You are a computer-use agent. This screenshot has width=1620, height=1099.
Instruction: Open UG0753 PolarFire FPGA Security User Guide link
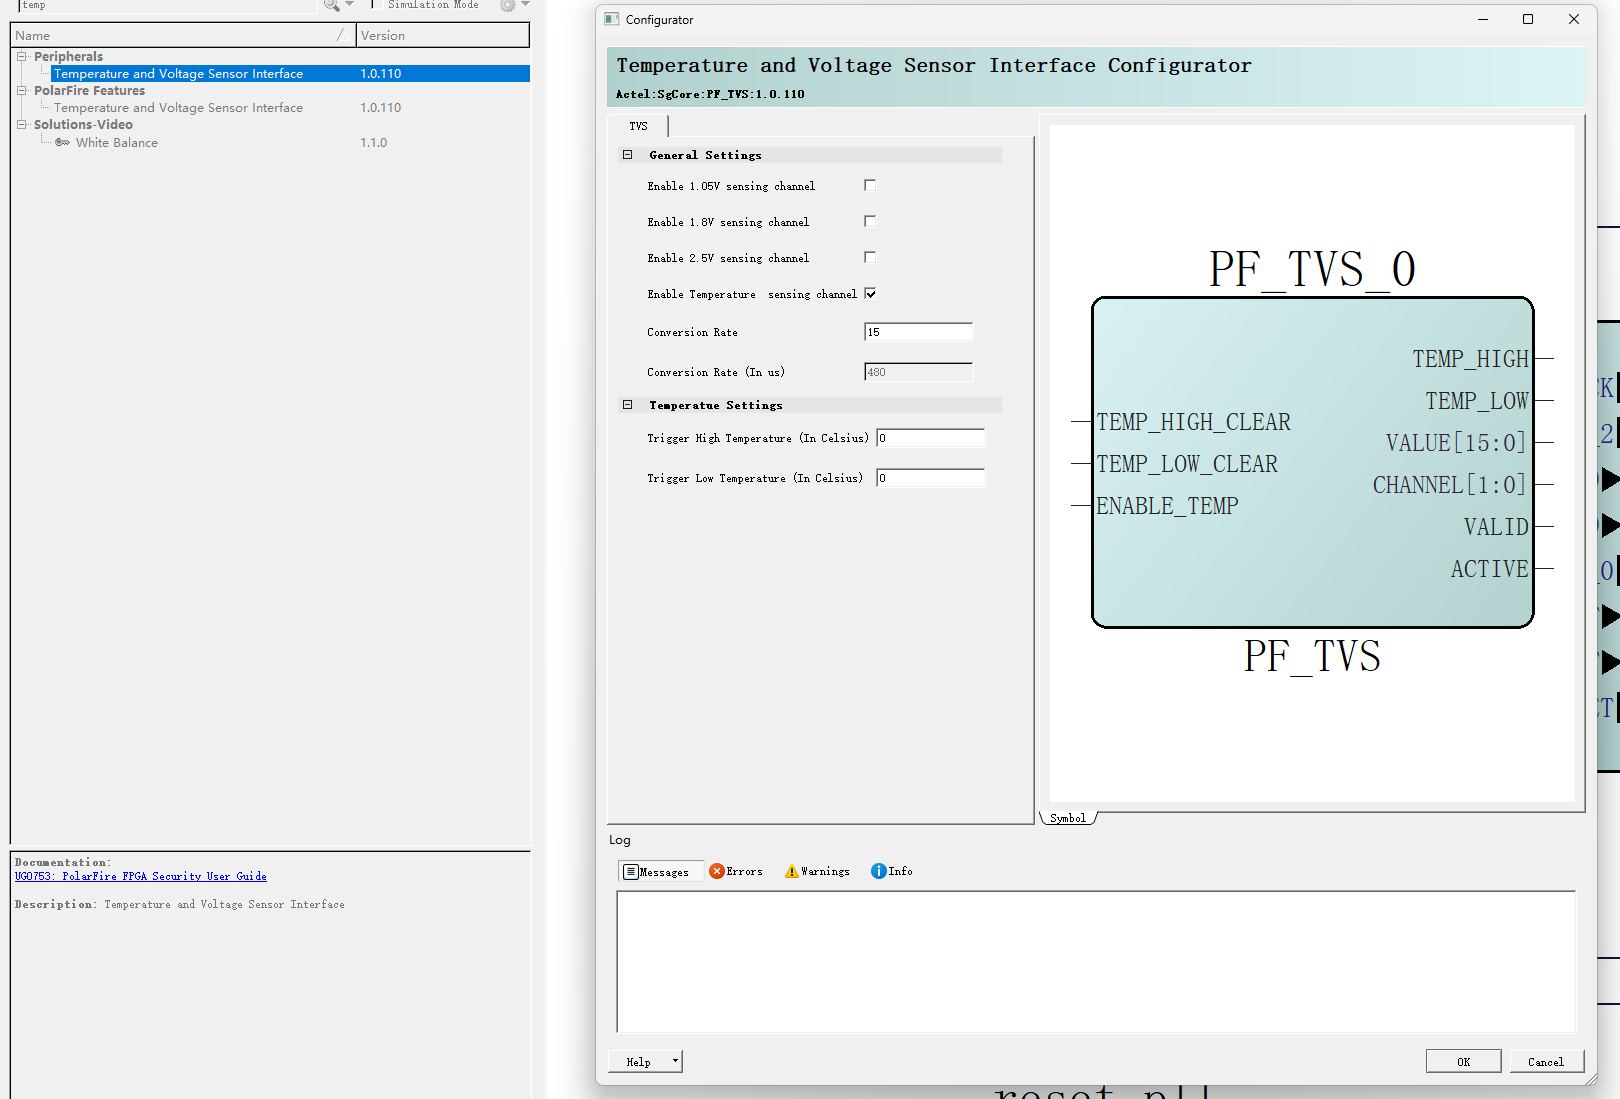pos(140,876)
